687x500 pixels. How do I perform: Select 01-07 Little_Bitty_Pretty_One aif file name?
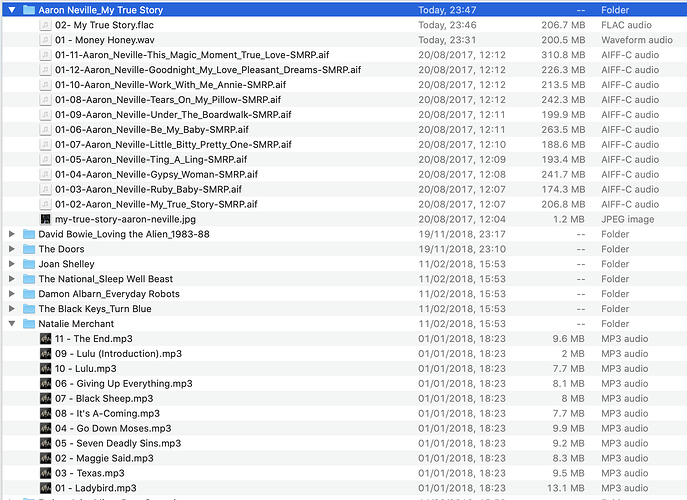[x=173, y=144]
